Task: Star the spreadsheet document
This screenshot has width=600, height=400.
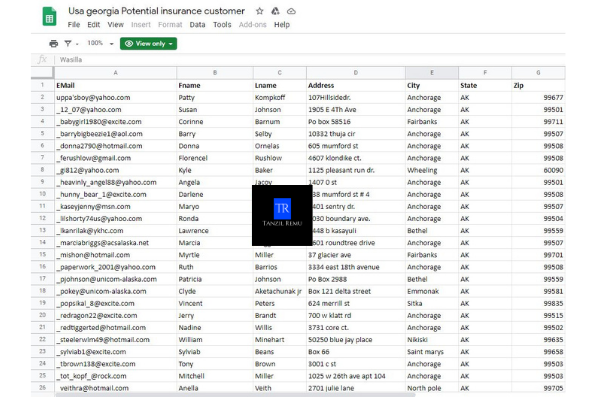Action: click(x=259, y=11)
